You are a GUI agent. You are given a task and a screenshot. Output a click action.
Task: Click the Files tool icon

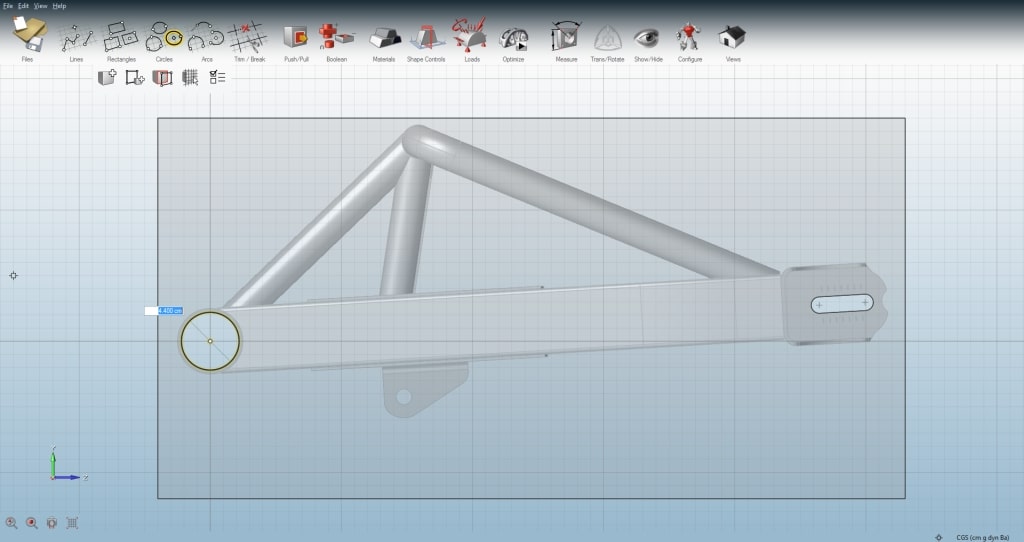(x=29, y=35)
